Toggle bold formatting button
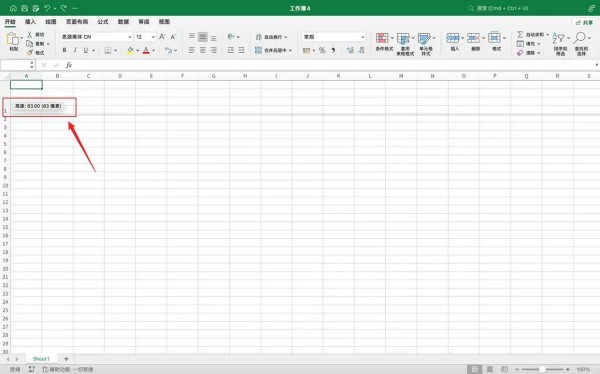The height and width of the screenshot is (374, 600). (x=64, y=50)
